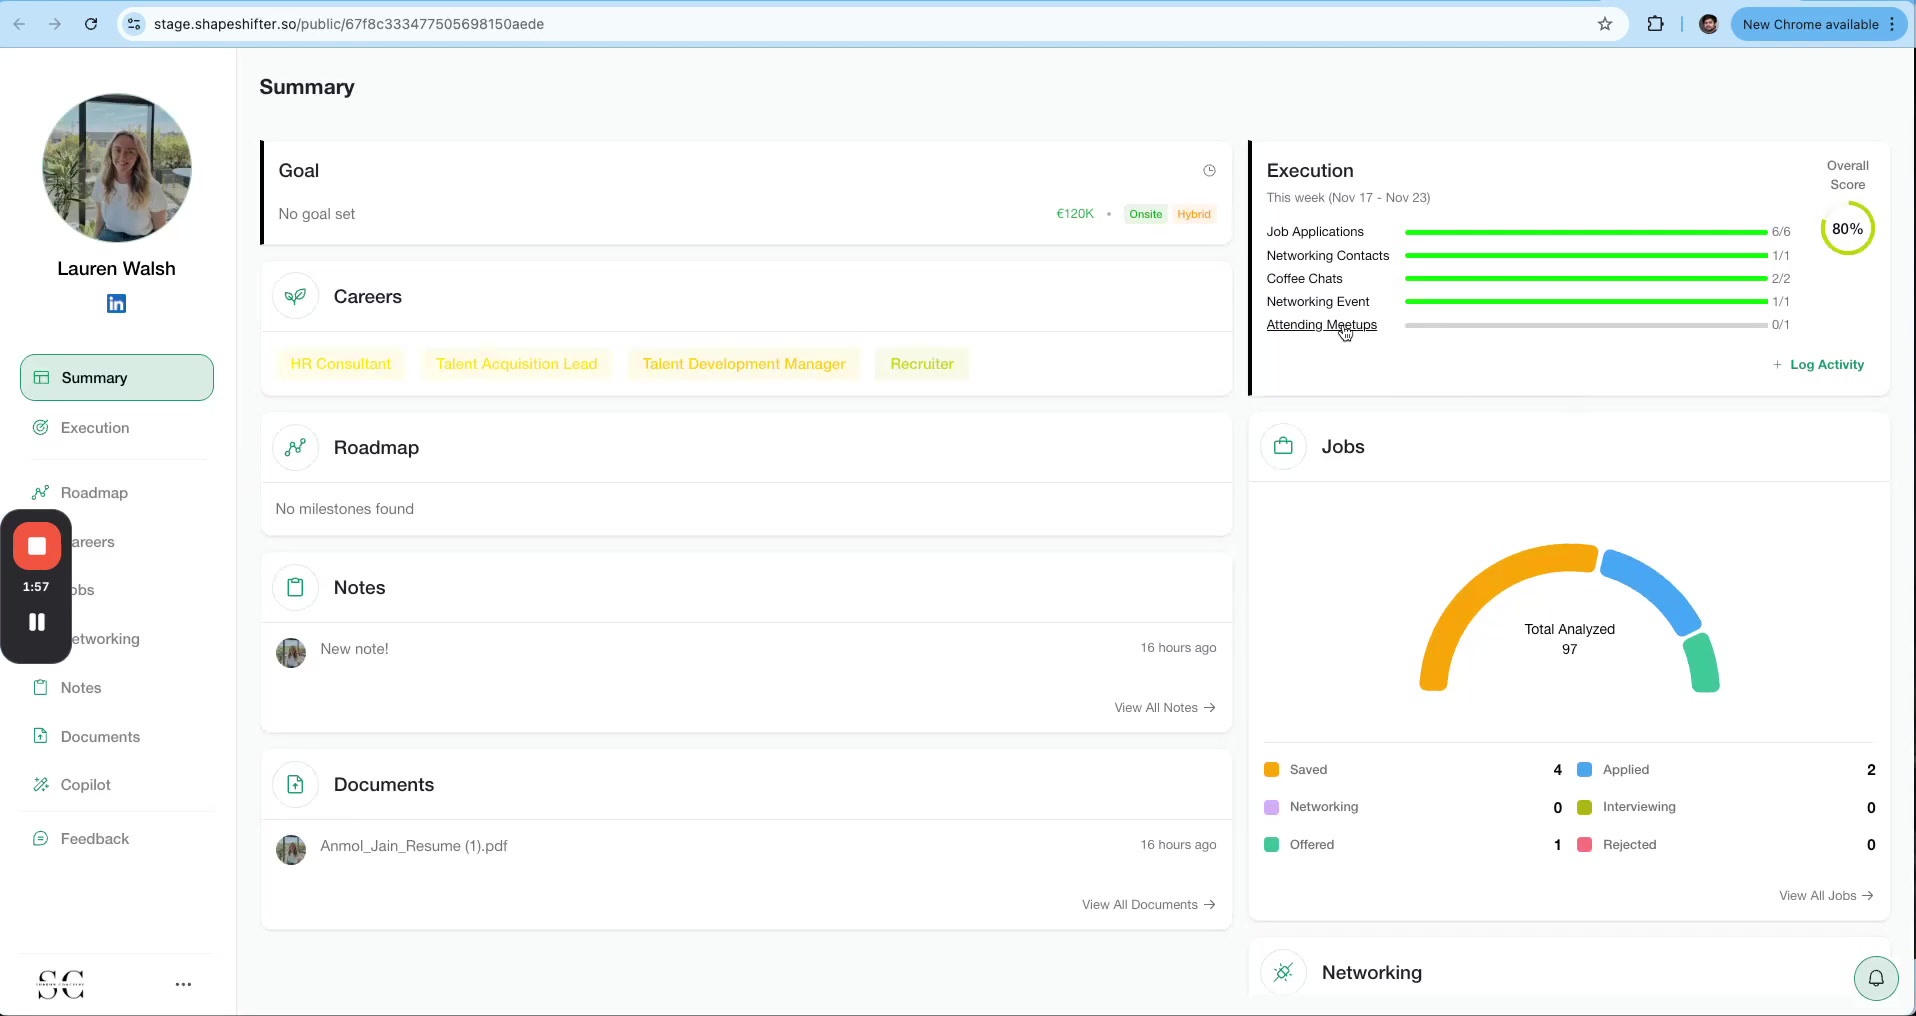
Task: Click the Attending Meetups link
Action: point(1321,324)
